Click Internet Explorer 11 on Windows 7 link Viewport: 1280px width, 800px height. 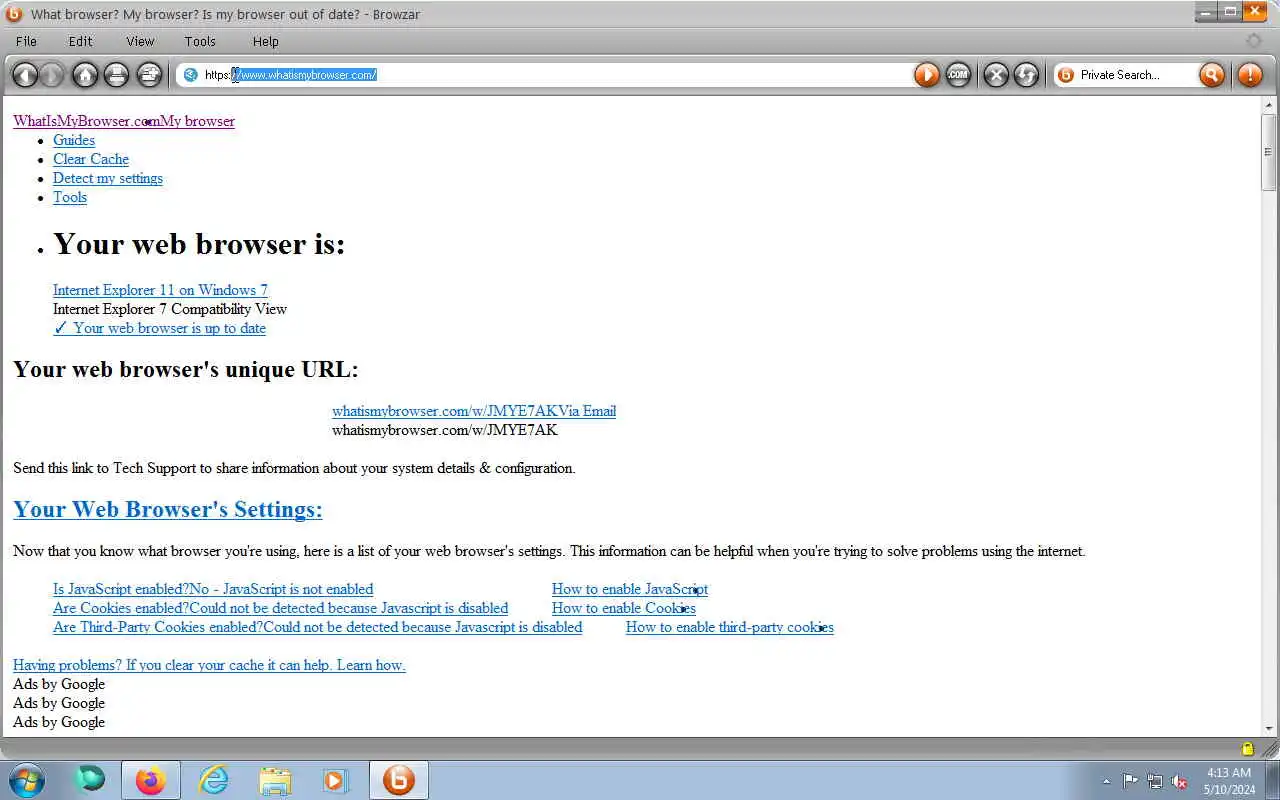pyautogui.click(x=160, y=290)
